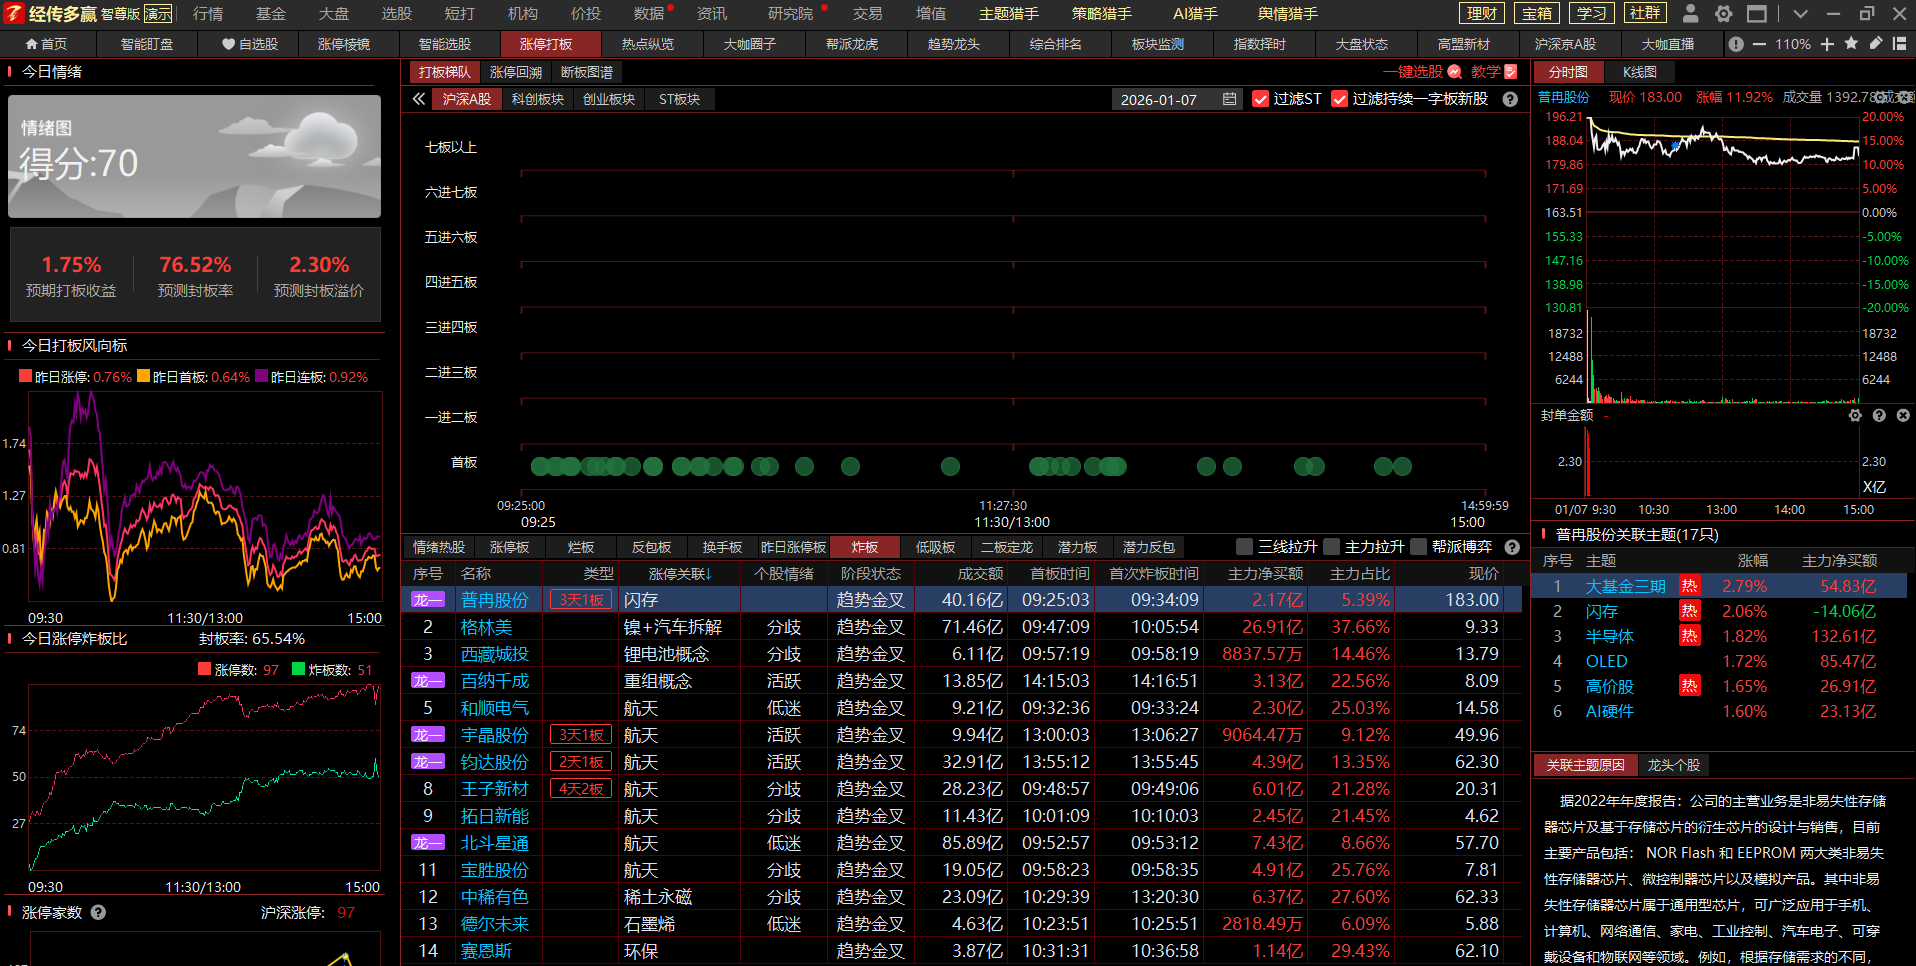Click the zoom out minus icon
Viewport: 1916px width, 966px height.
click(1759, 44)
